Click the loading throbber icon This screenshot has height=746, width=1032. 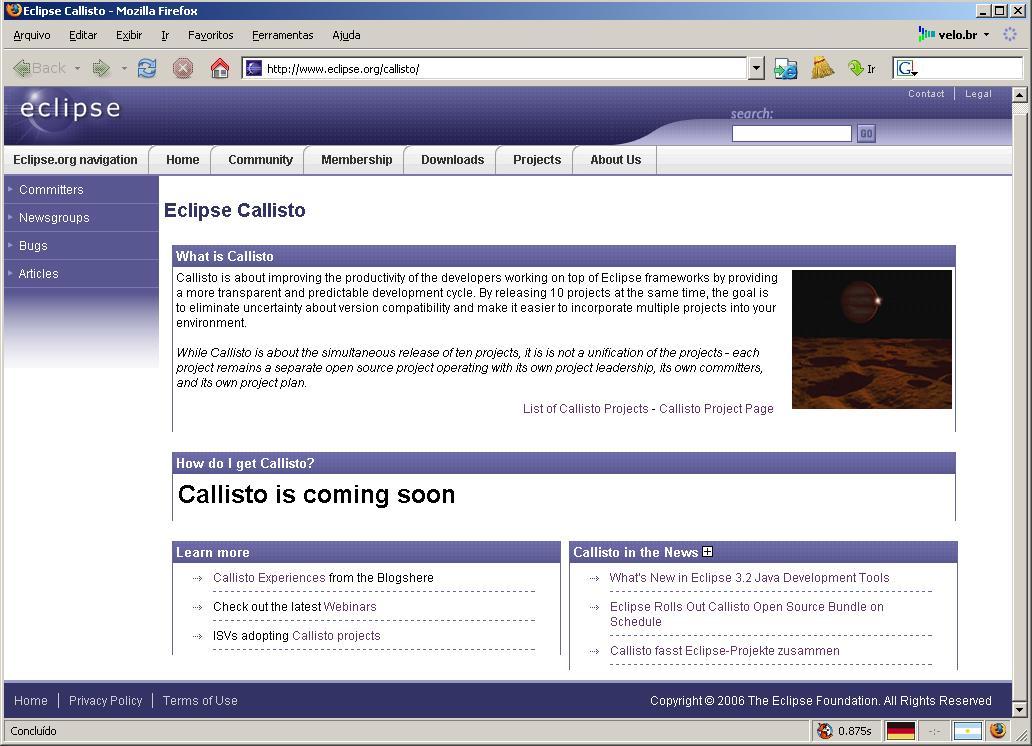[x=1010, y=34]
